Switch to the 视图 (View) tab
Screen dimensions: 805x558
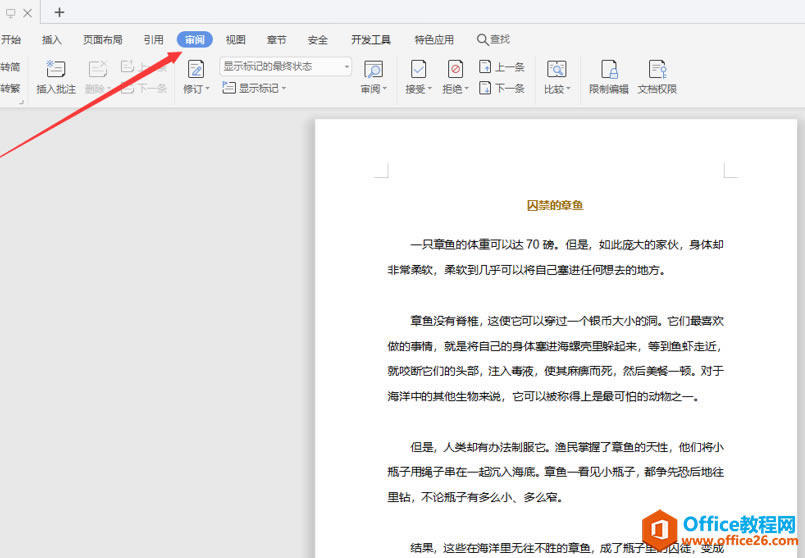pos(236,40)
